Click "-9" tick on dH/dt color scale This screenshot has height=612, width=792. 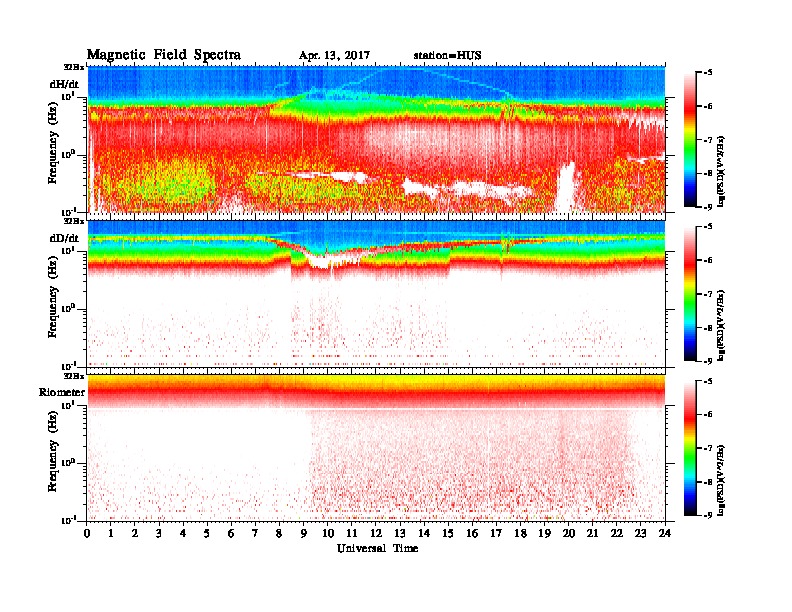pyautogui.click(x=708, y=207)
